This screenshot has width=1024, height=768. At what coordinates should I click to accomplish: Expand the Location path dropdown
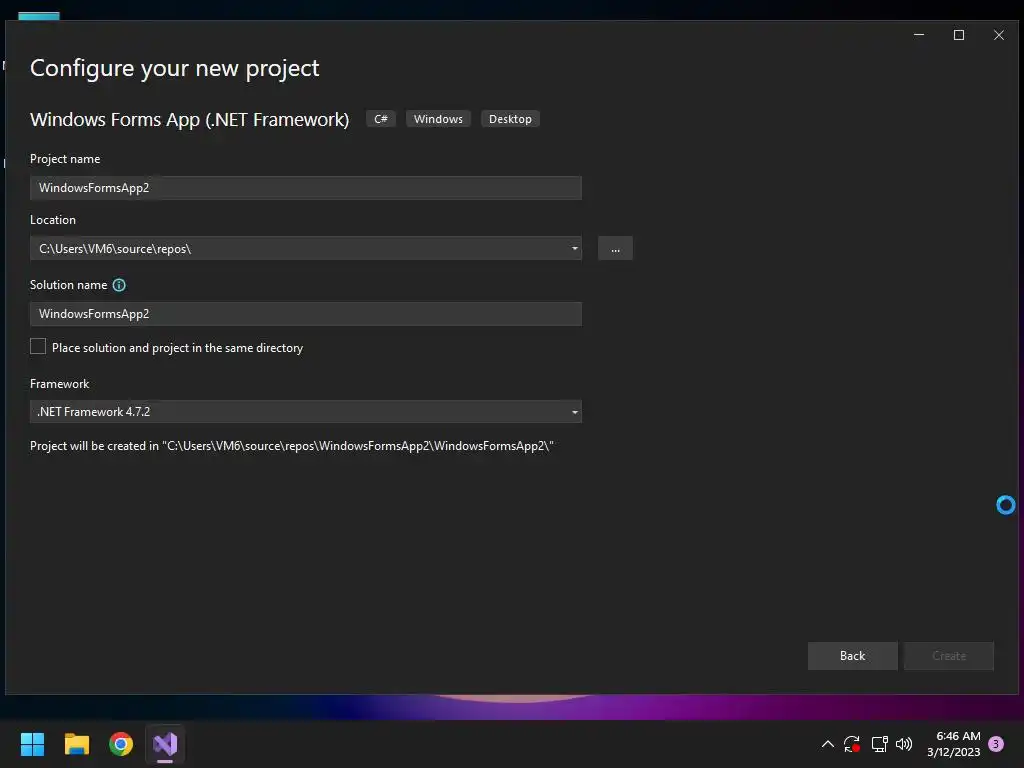pyautogui.click(x=575, y=249)
